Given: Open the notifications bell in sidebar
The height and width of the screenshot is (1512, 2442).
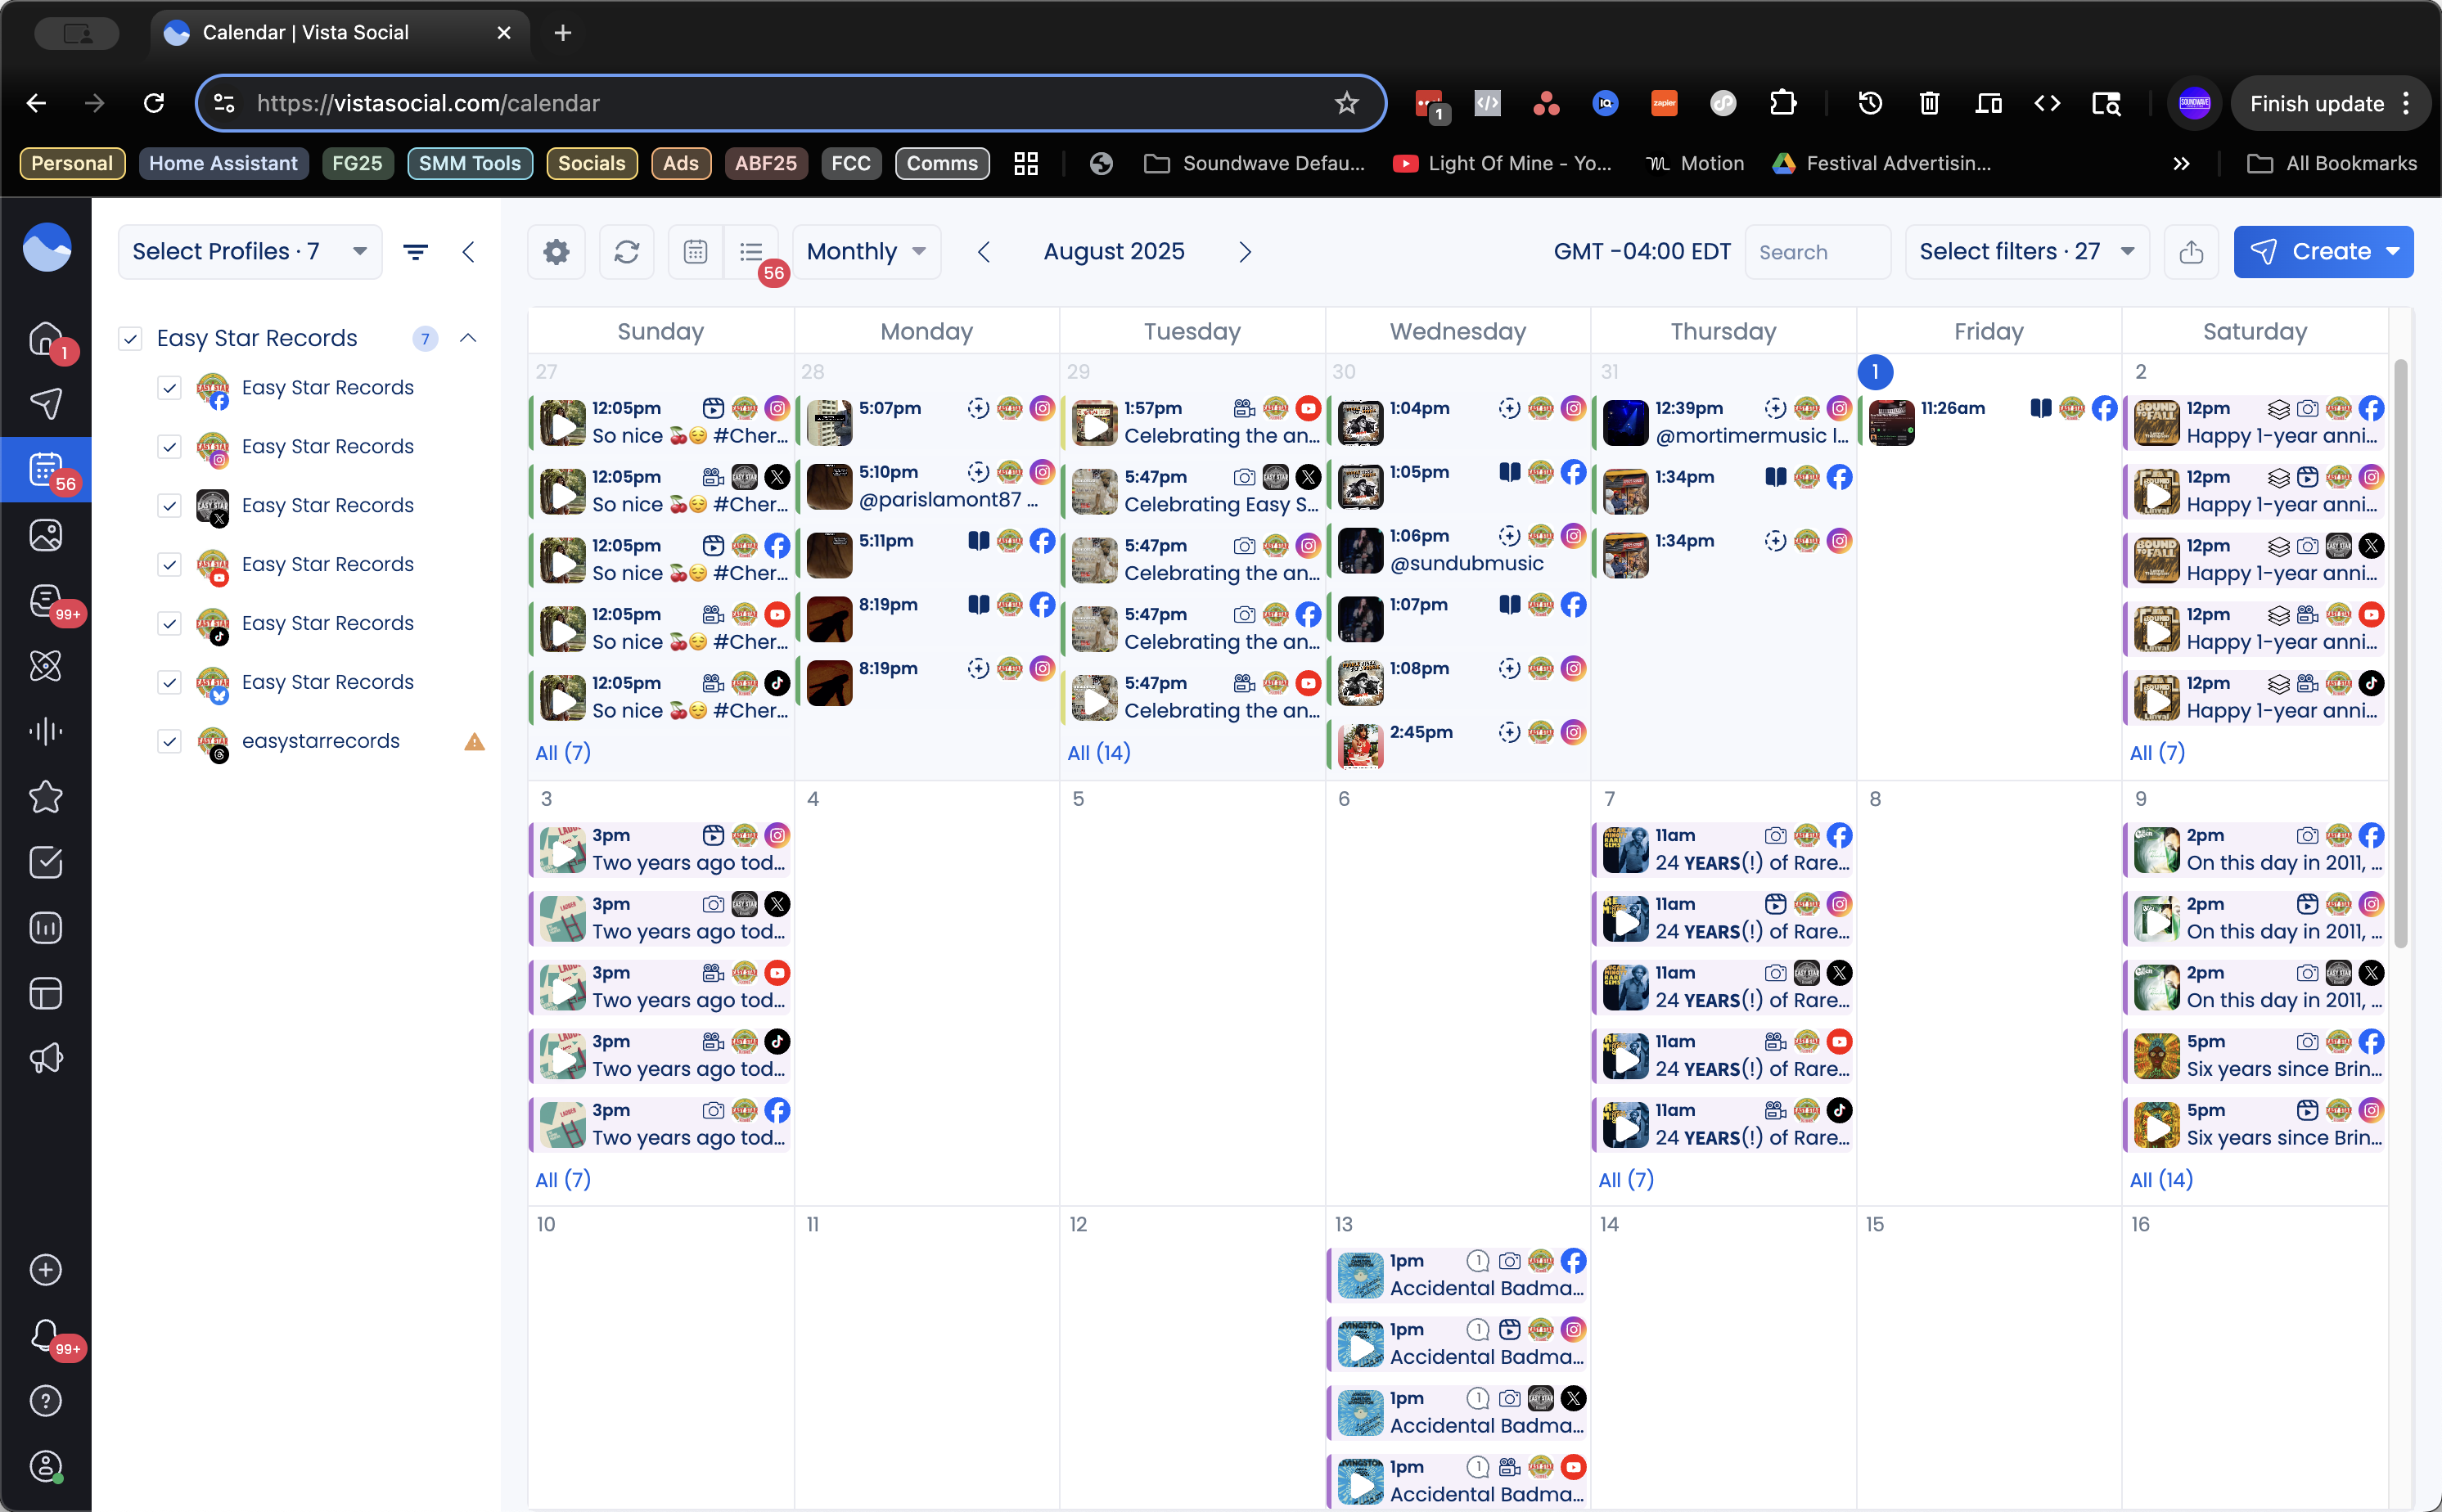Looking at the screenshot, I should click(45, 1334).
